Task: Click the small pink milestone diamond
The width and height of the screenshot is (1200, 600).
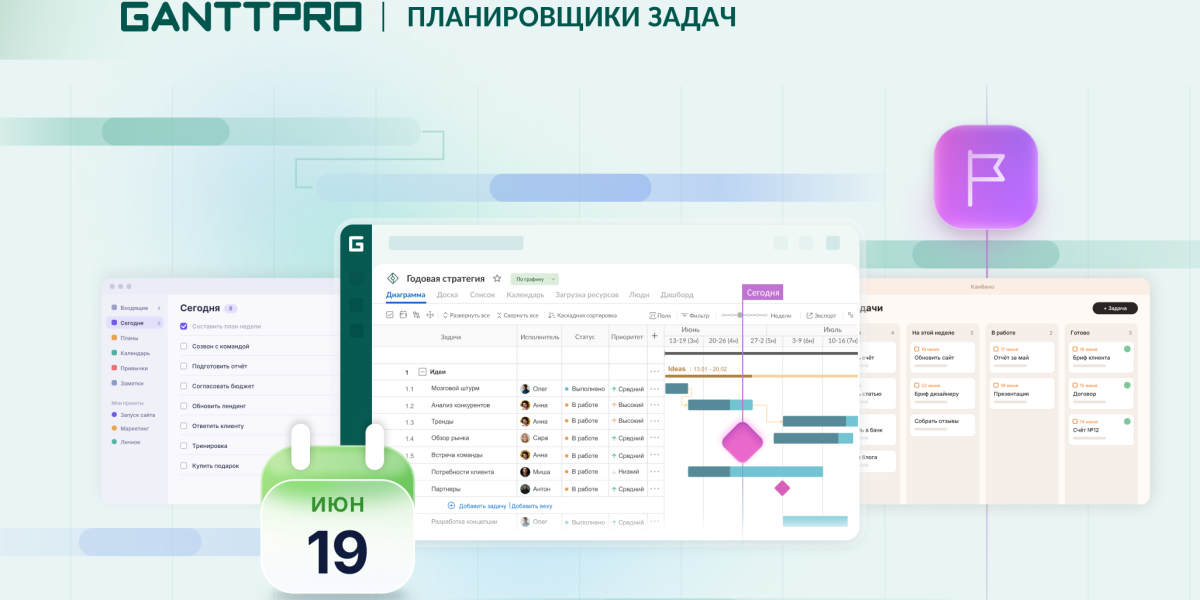Action: pos(782,488)
